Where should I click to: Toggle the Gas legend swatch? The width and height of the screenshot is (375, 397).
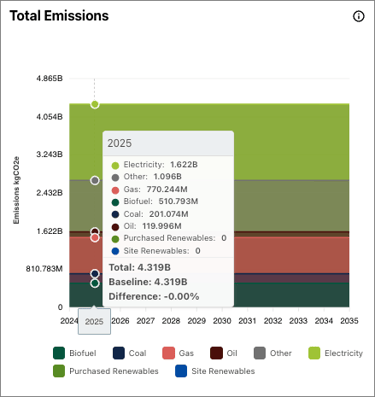click(x=168, y=353)
